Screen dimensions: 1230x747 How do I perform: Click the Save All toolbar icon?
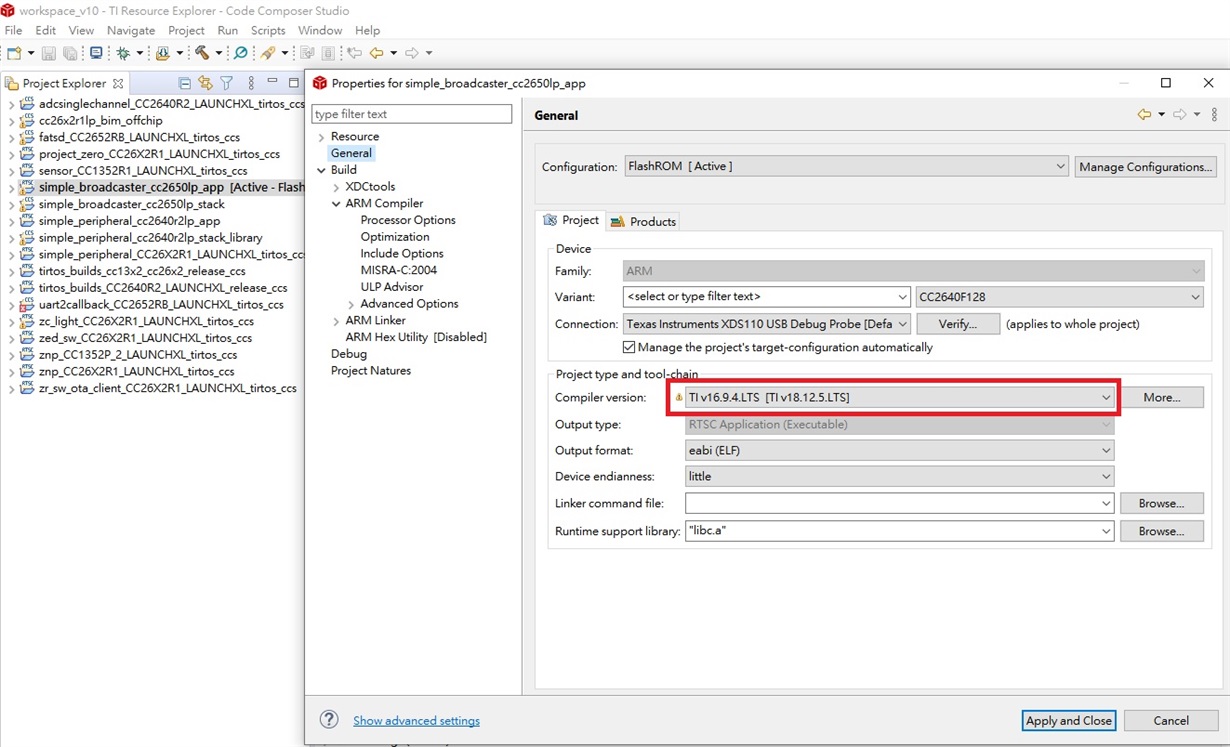click(x=70, y=53)
